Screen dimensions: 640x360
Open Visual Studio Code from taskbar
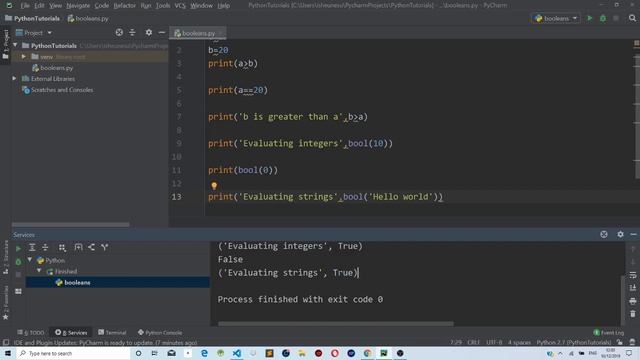pos(237,353)
